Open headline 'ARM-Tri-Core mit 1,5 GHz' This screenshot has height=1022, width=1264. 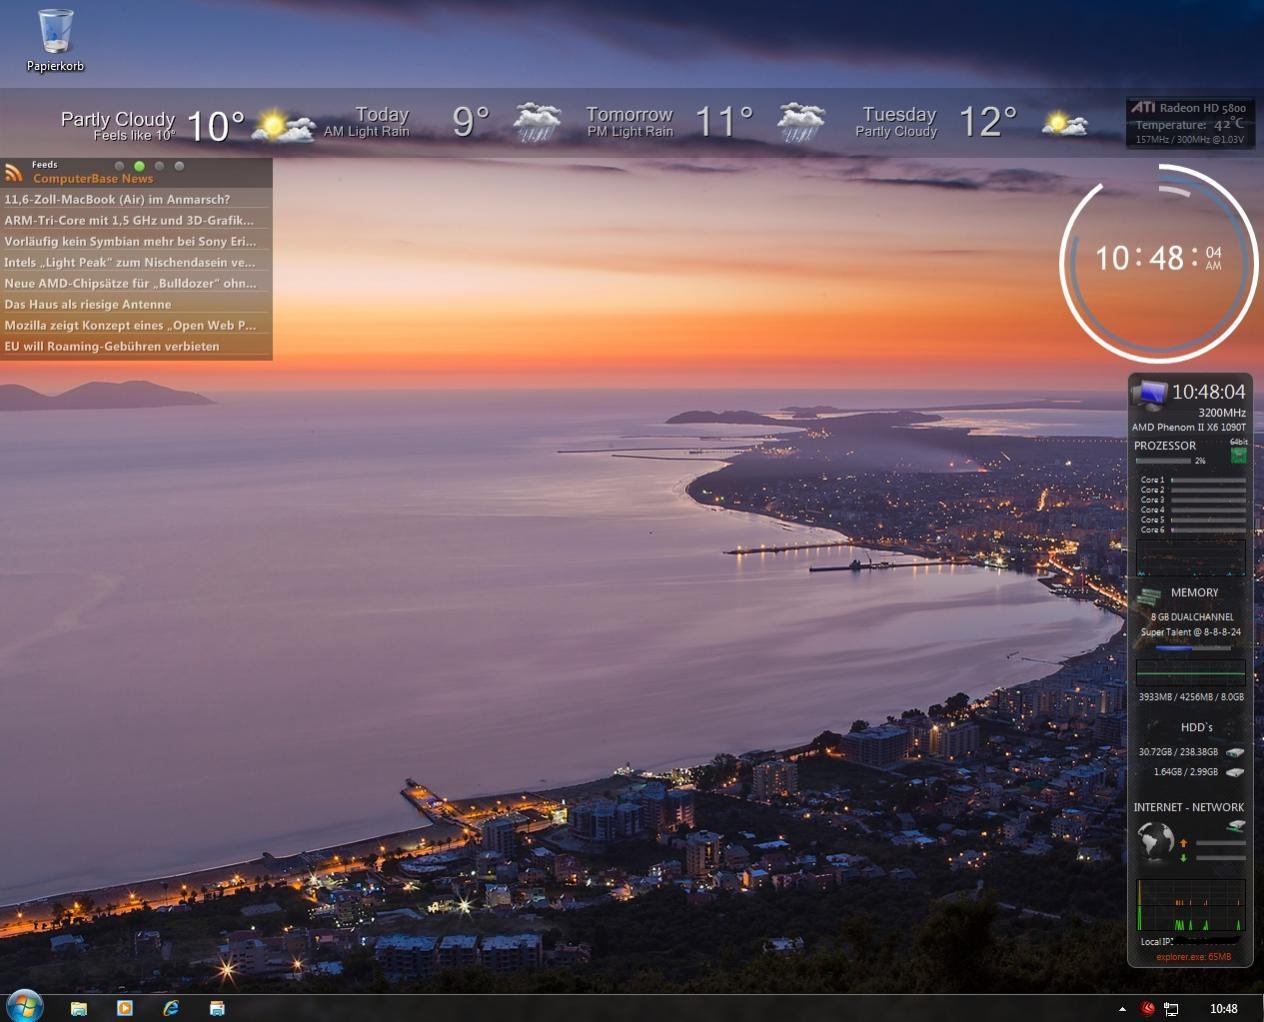[136, 220]
